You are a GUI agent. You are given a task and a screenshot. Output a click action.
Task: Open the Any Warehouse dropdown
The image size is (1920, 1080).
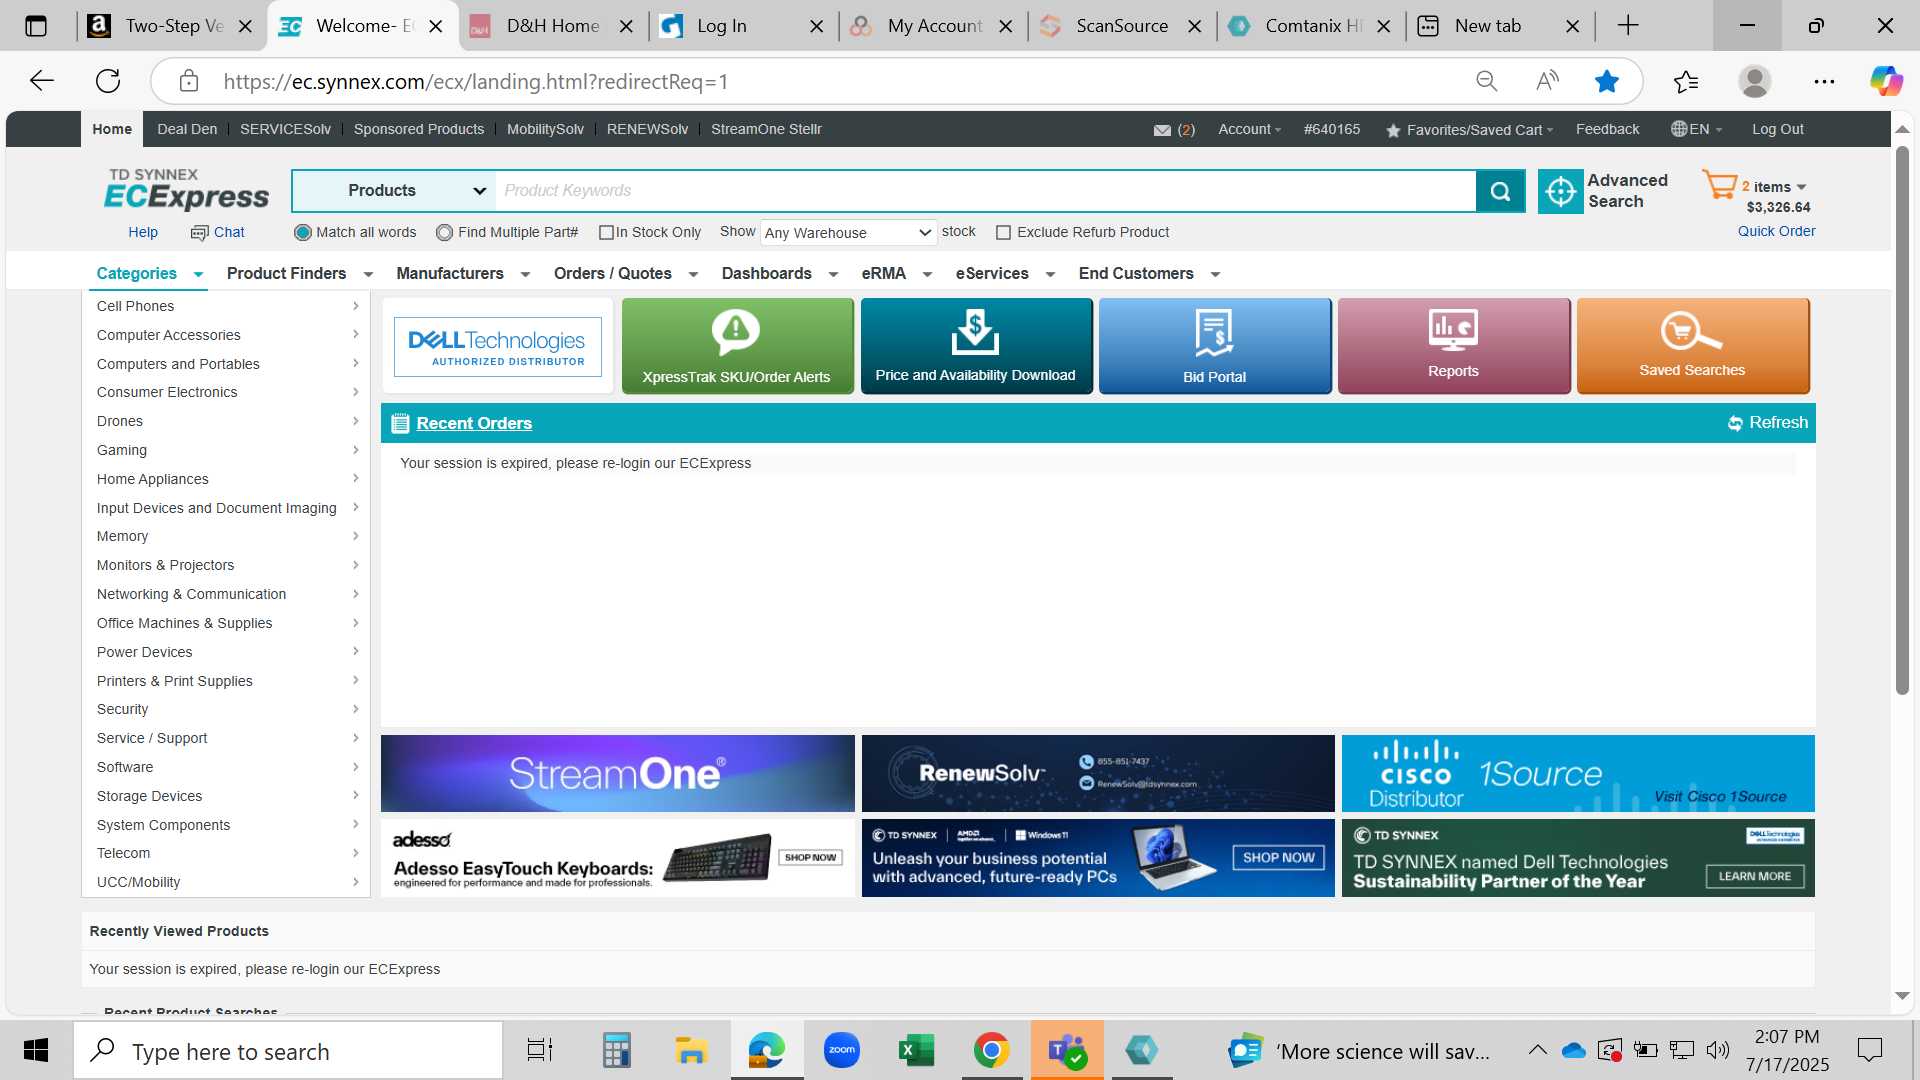point(848,233)
